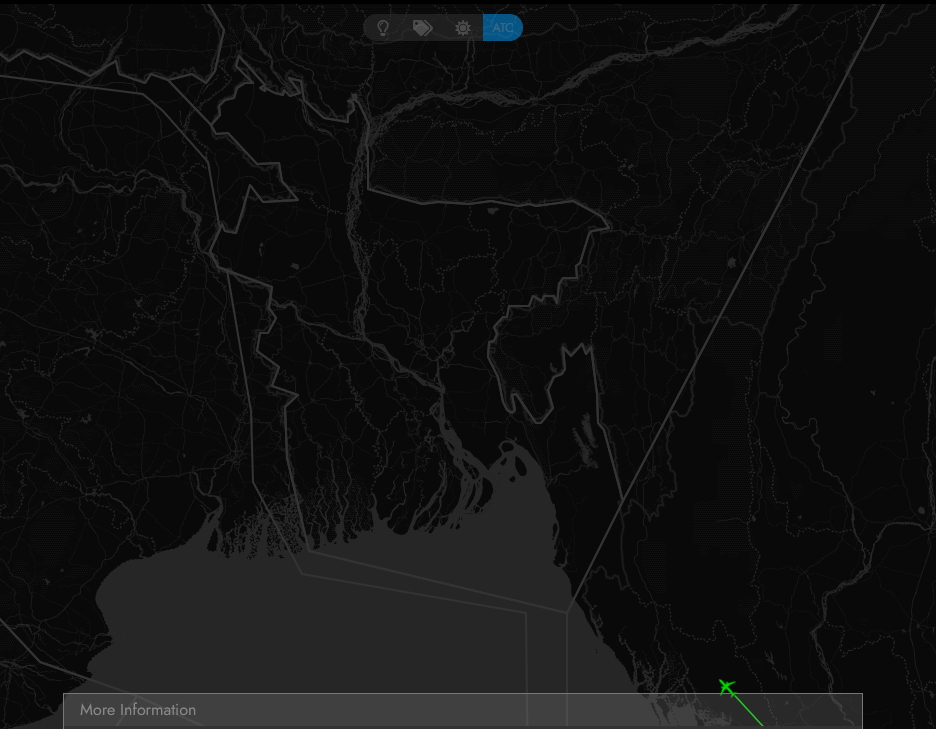Click the green flight track line
936x729 pixels.
click(748, 710)
